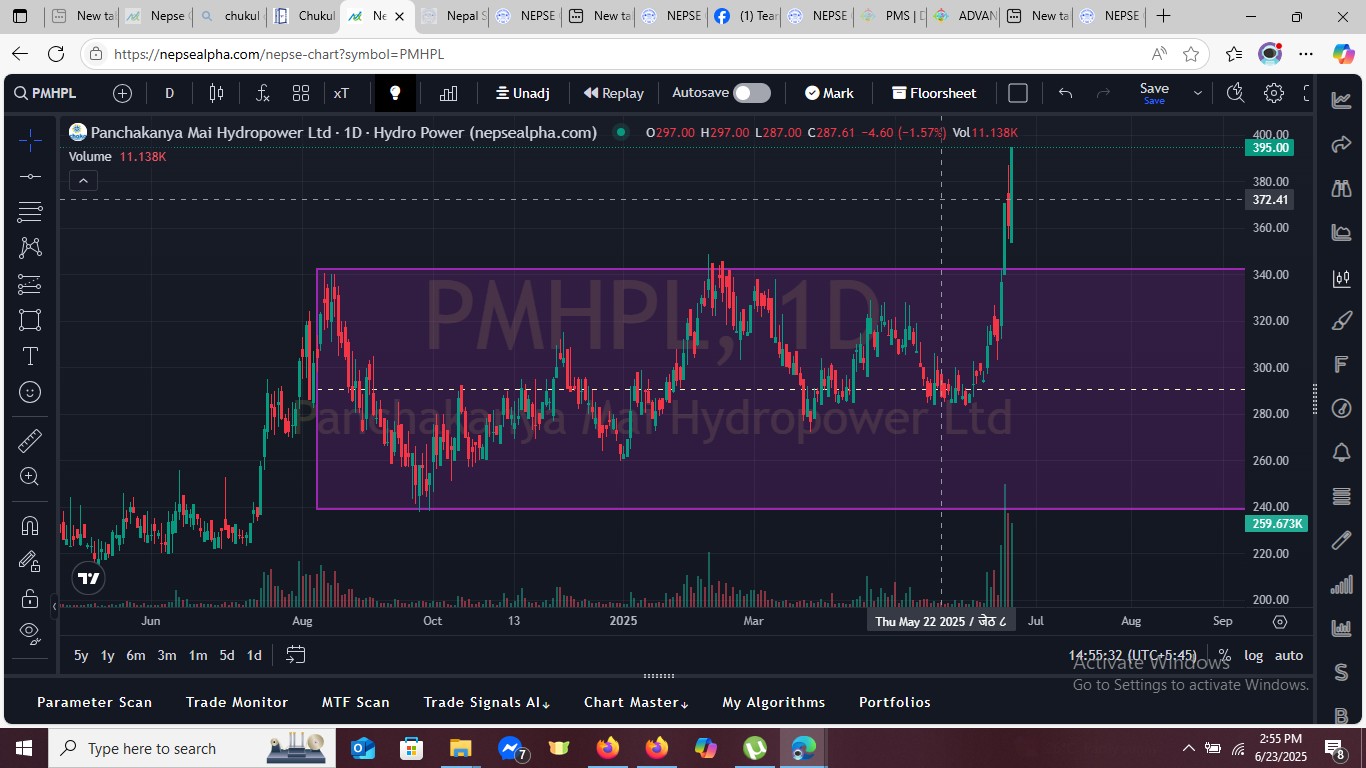
Task: Open the alerts bell in right sidebar
Action: tap(1342, 452)
